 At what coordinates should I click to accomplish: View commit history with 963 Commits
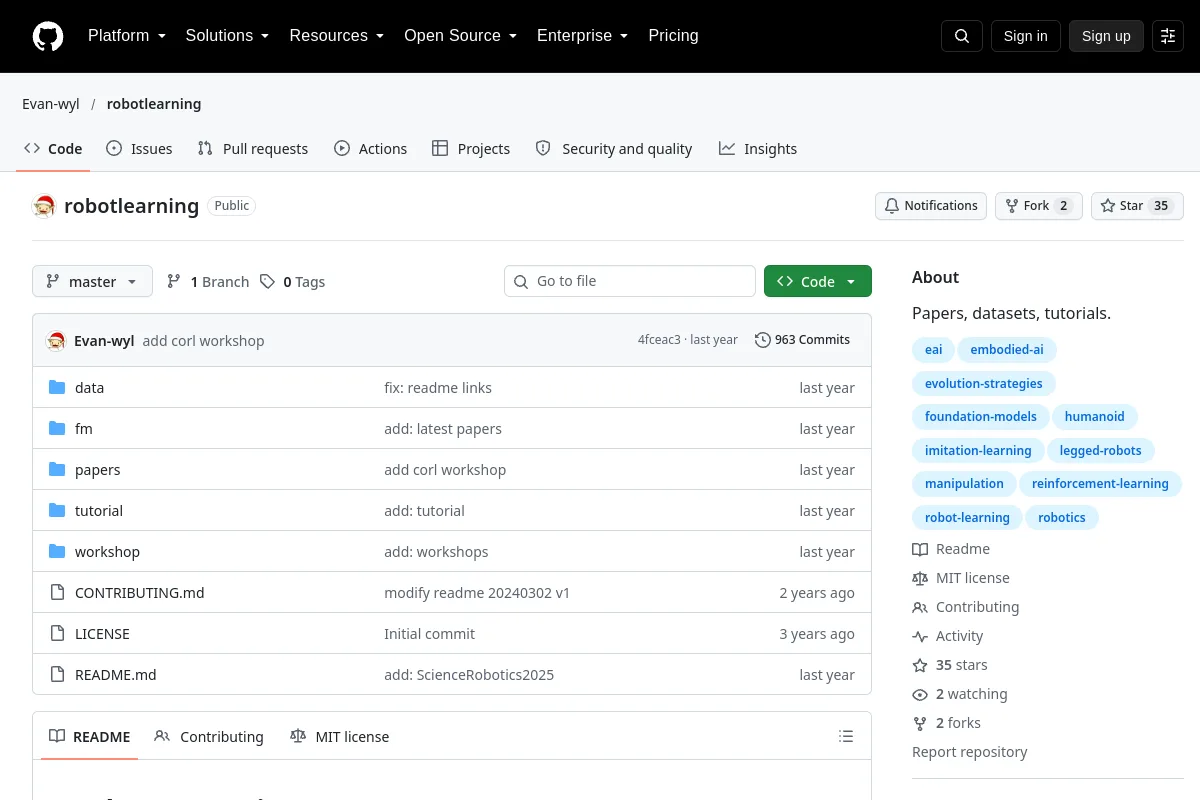[802, 340]
